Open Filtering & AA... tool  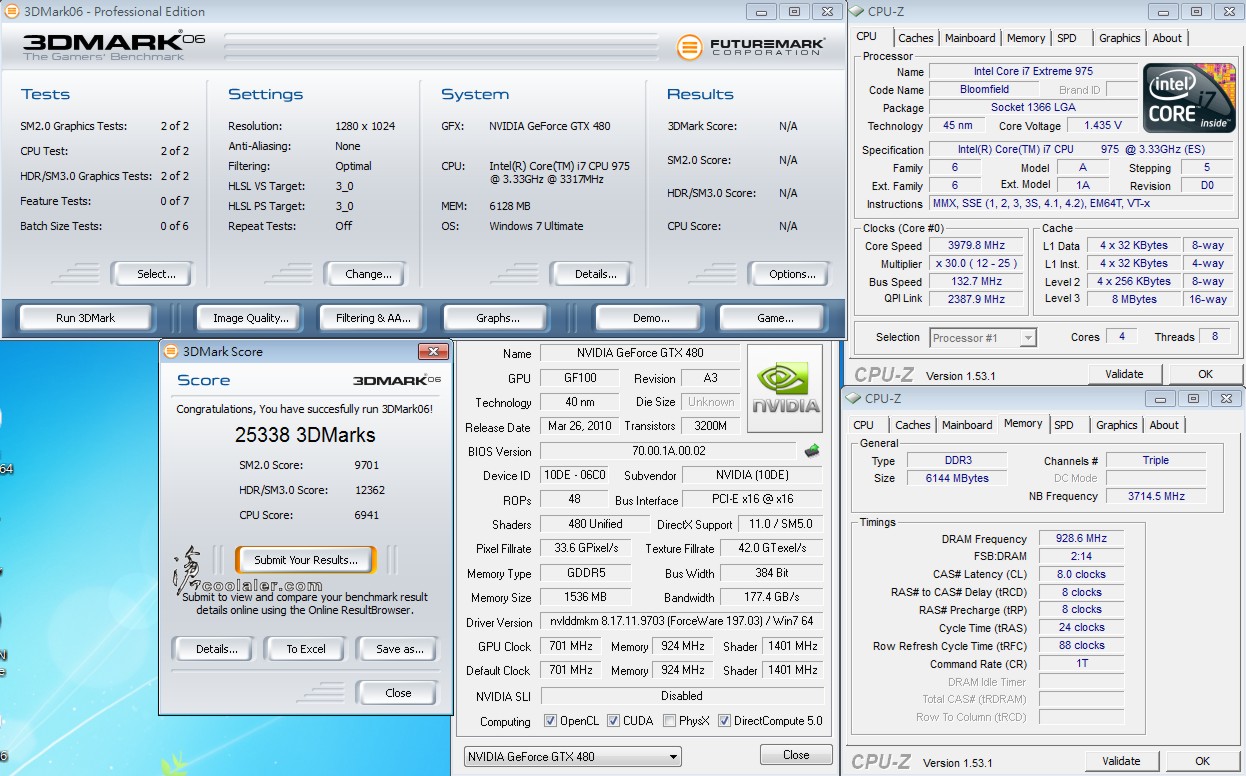(373, 318)
